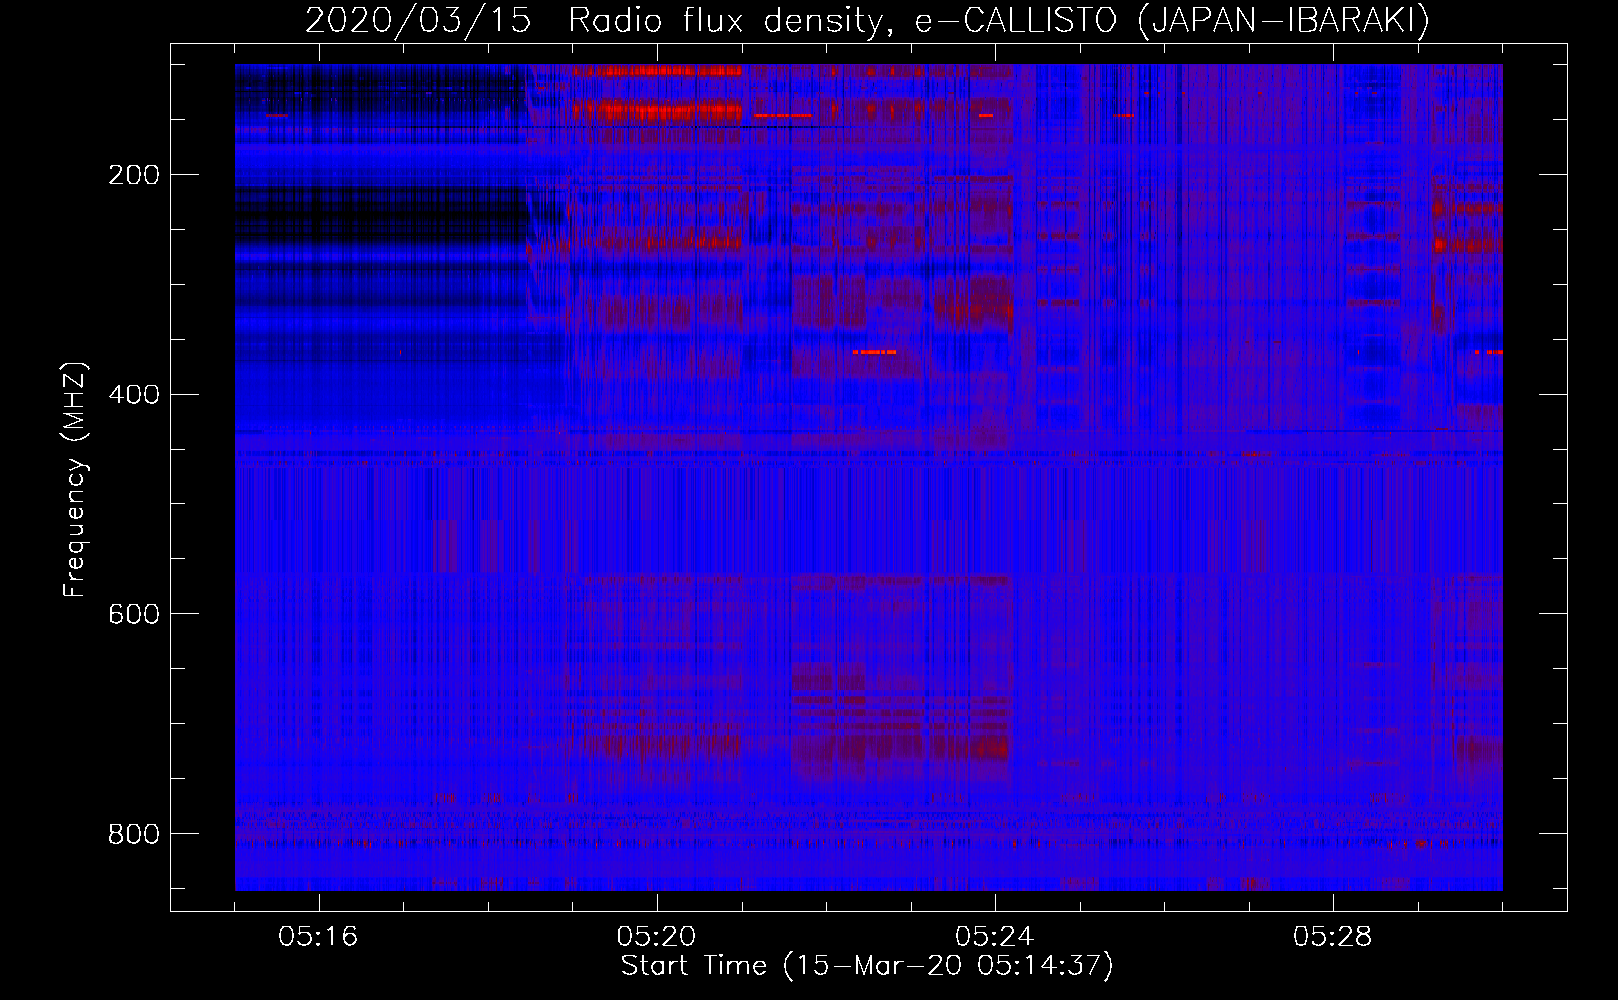
Task: Click the 05:28 time tick label
Action: click(x=1332, y=937)
